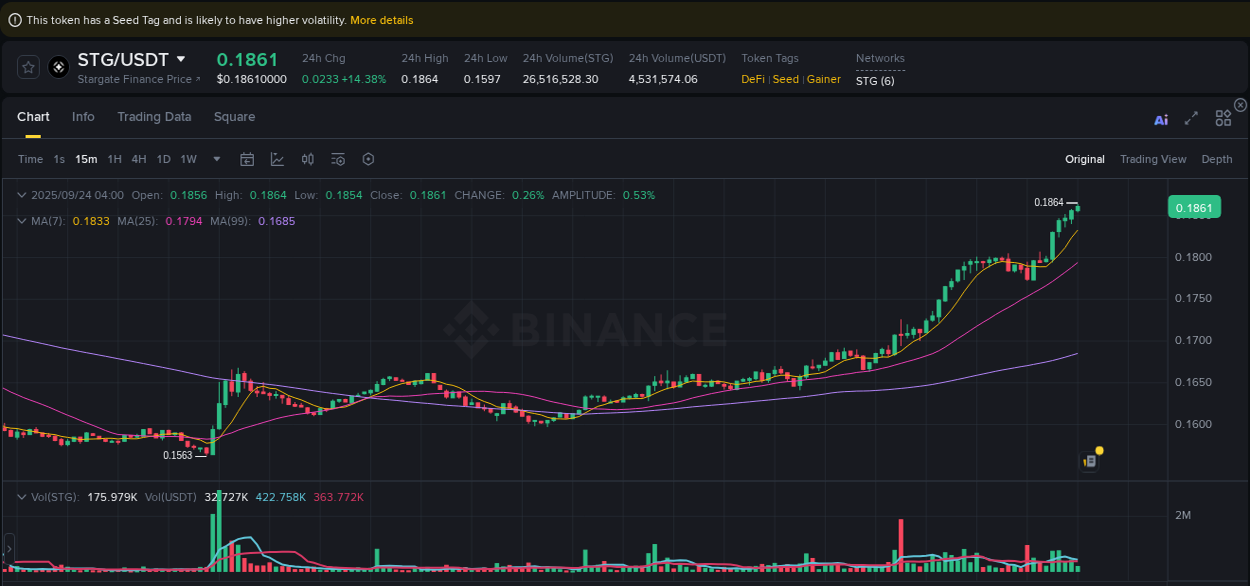The width and height of the screenshot is (1250, 586).
Task: Collapse the OHLC info row chevron
Action: [x=22, y=195]
